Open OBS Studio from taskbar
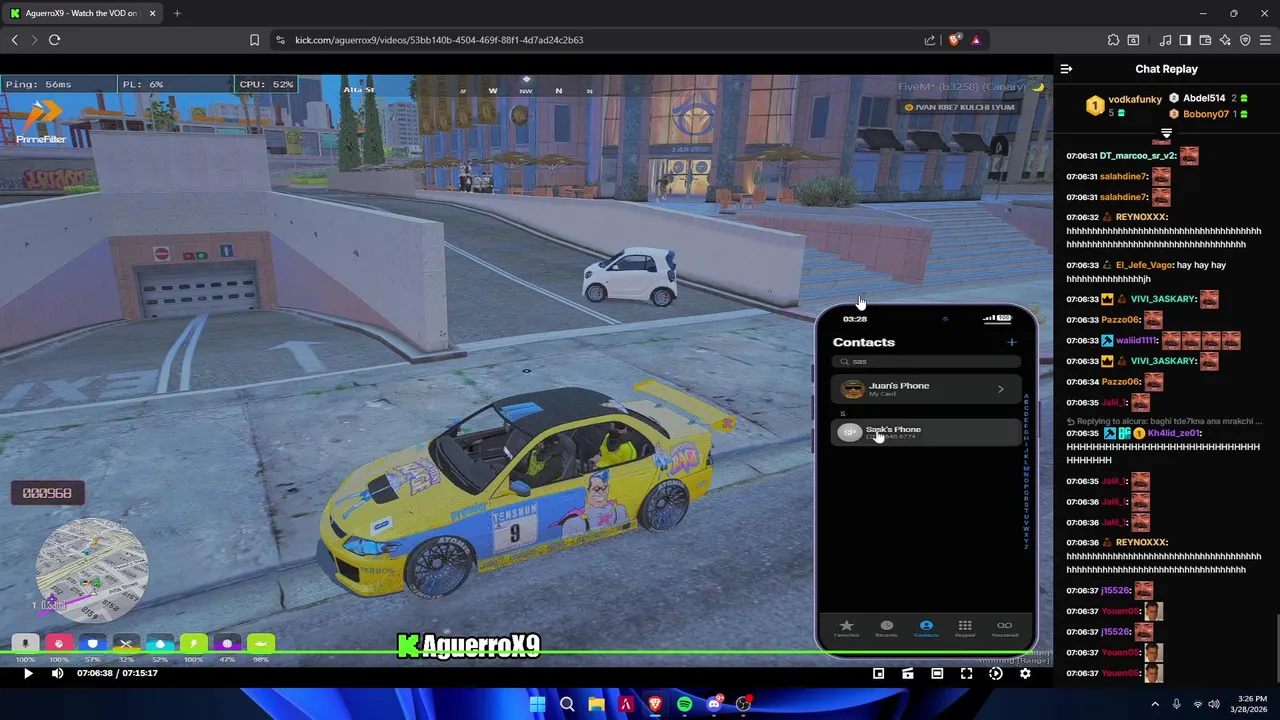This screenshot has width=1280, height=720. click(743, 704)
